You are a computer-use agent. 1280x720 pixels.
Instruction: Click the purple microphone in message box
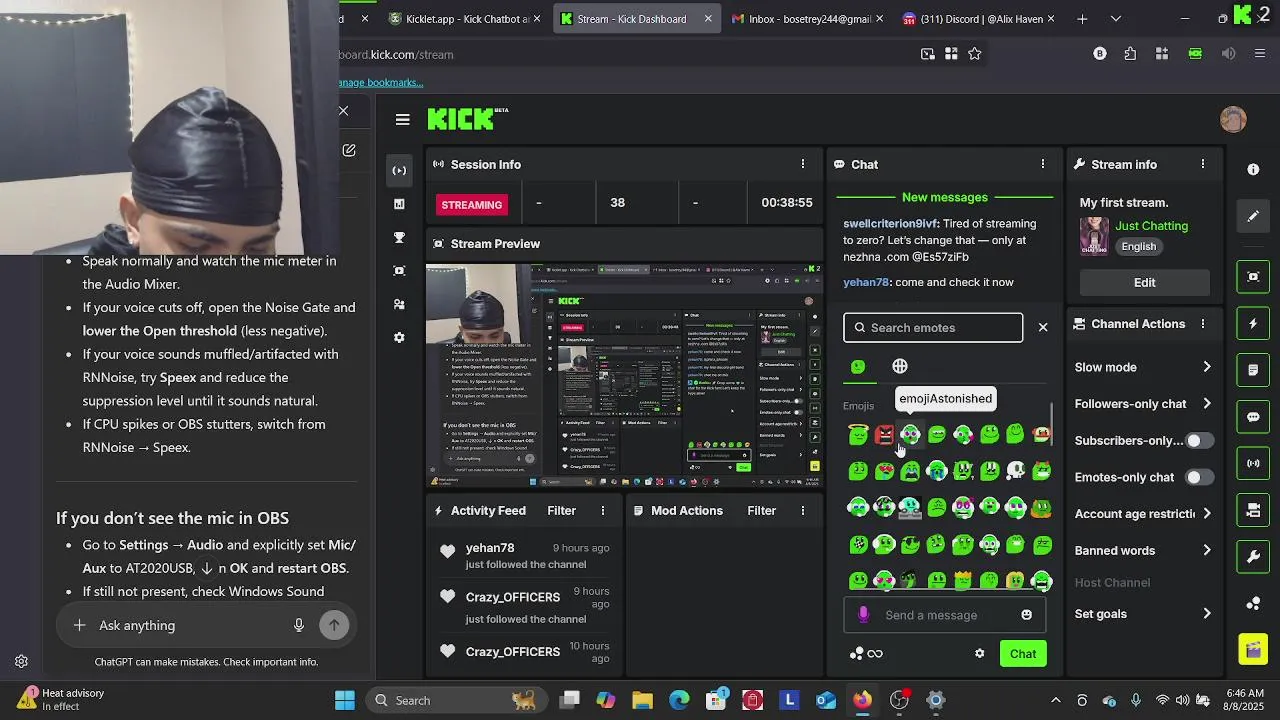[864, 615]
